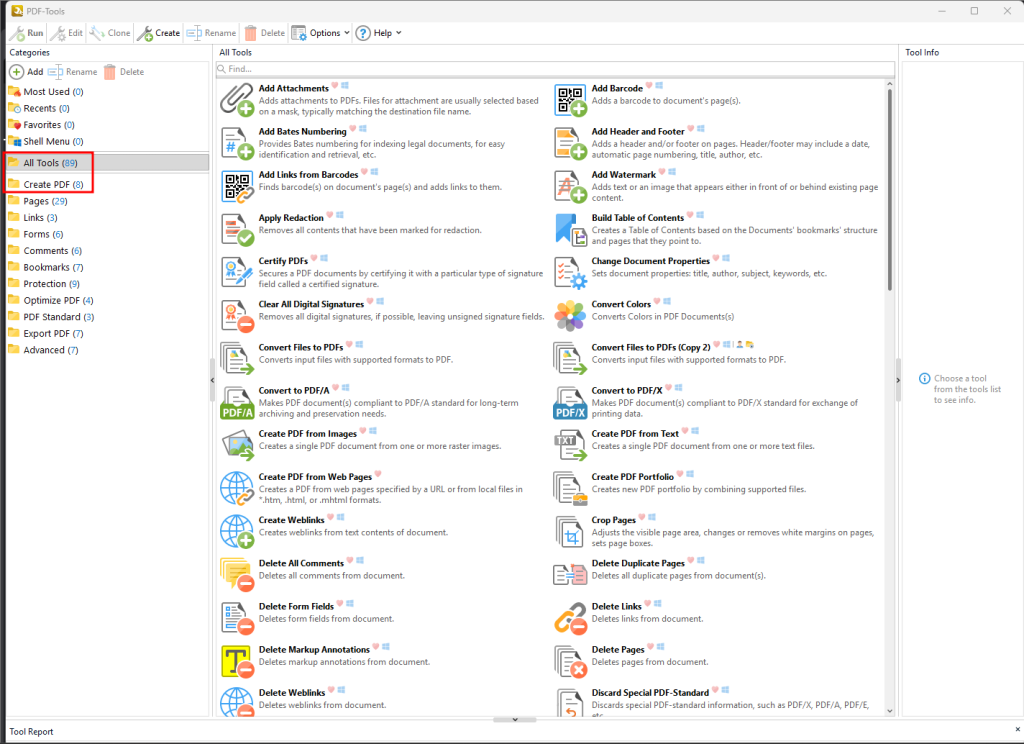Toggle shell menu flag for Certify PDFs
Viewport: 1024px width, 744px height.
coord(324,258)
